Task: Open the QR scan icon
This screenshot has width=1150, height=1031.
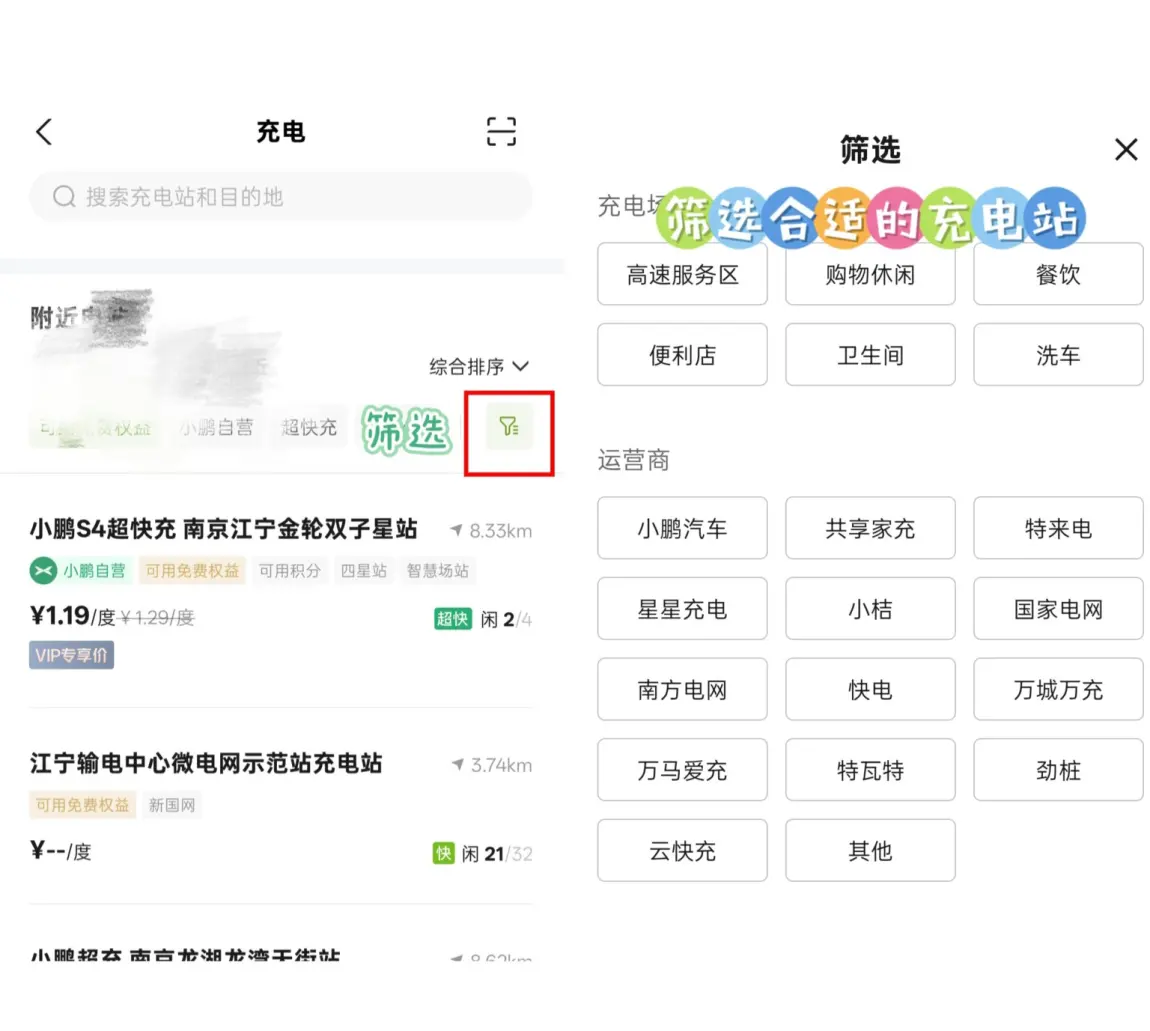Action: click(x=502, y=132)
